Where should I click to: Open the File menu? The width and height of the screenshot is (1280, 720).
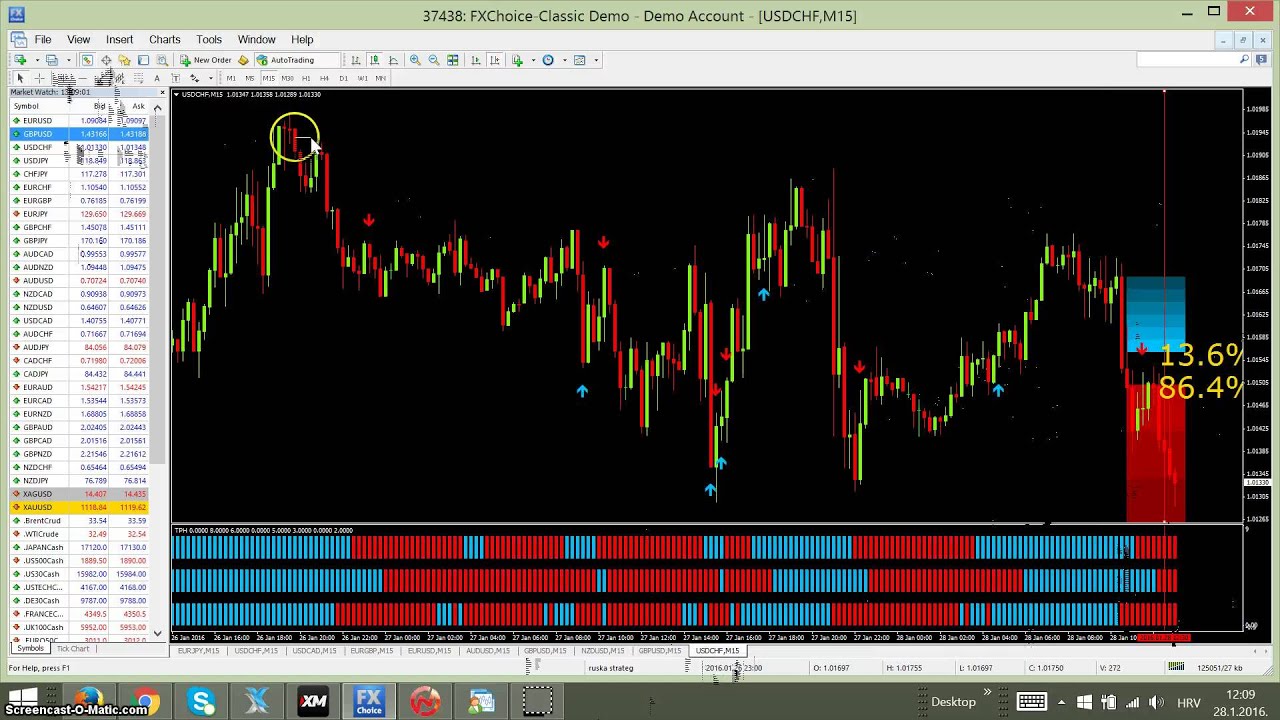(43, 39)
